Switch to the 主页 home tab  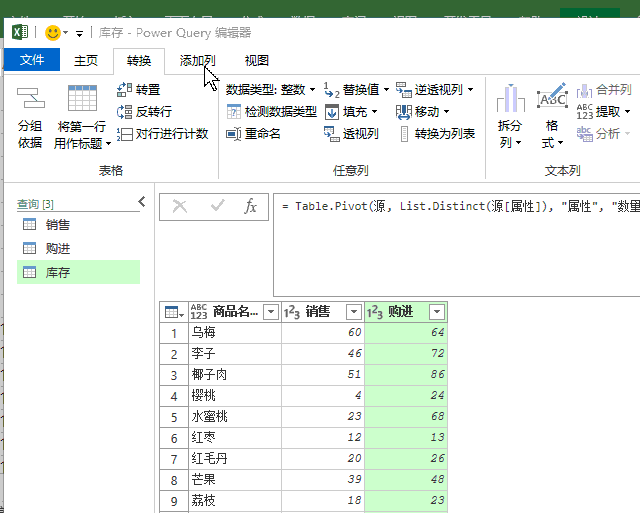[x=86, y=60]
